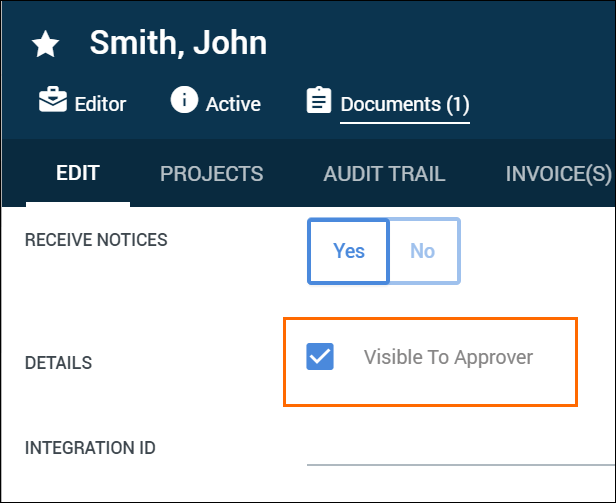
Task: Click the INTEGRATION ID label
Action: point(90,448)
